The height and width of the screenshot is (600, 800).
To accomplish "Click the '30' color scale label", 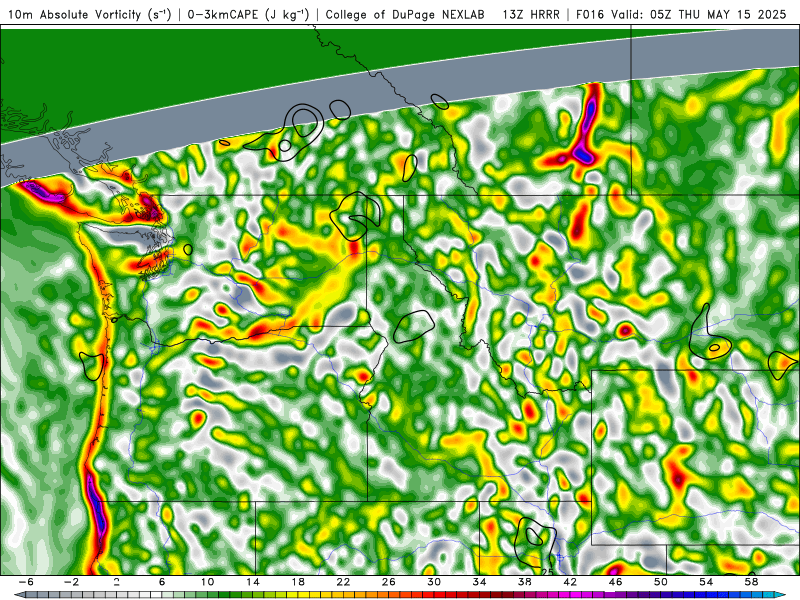I will [434, 582].
